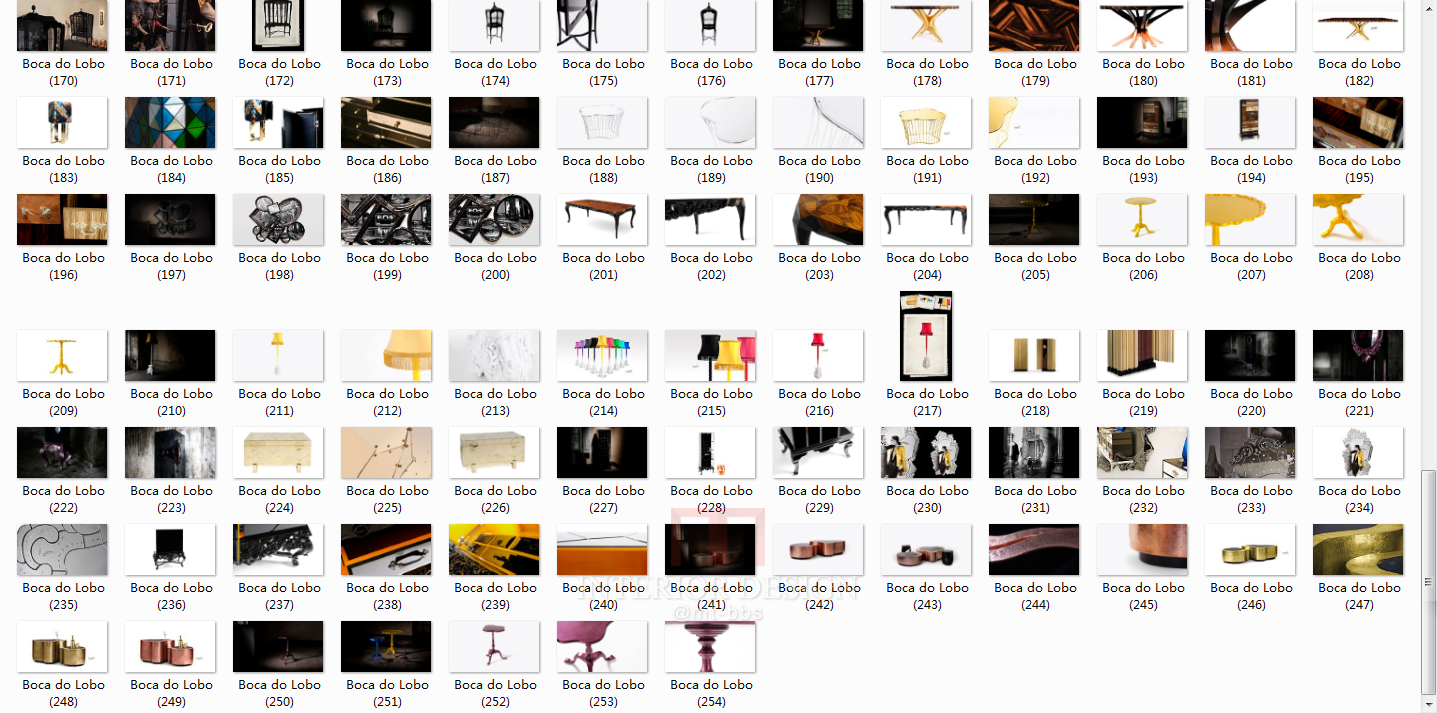Select the Boca do Lobo (249) copper thumbnail
Screen dimensions: 1437x713
170,646
